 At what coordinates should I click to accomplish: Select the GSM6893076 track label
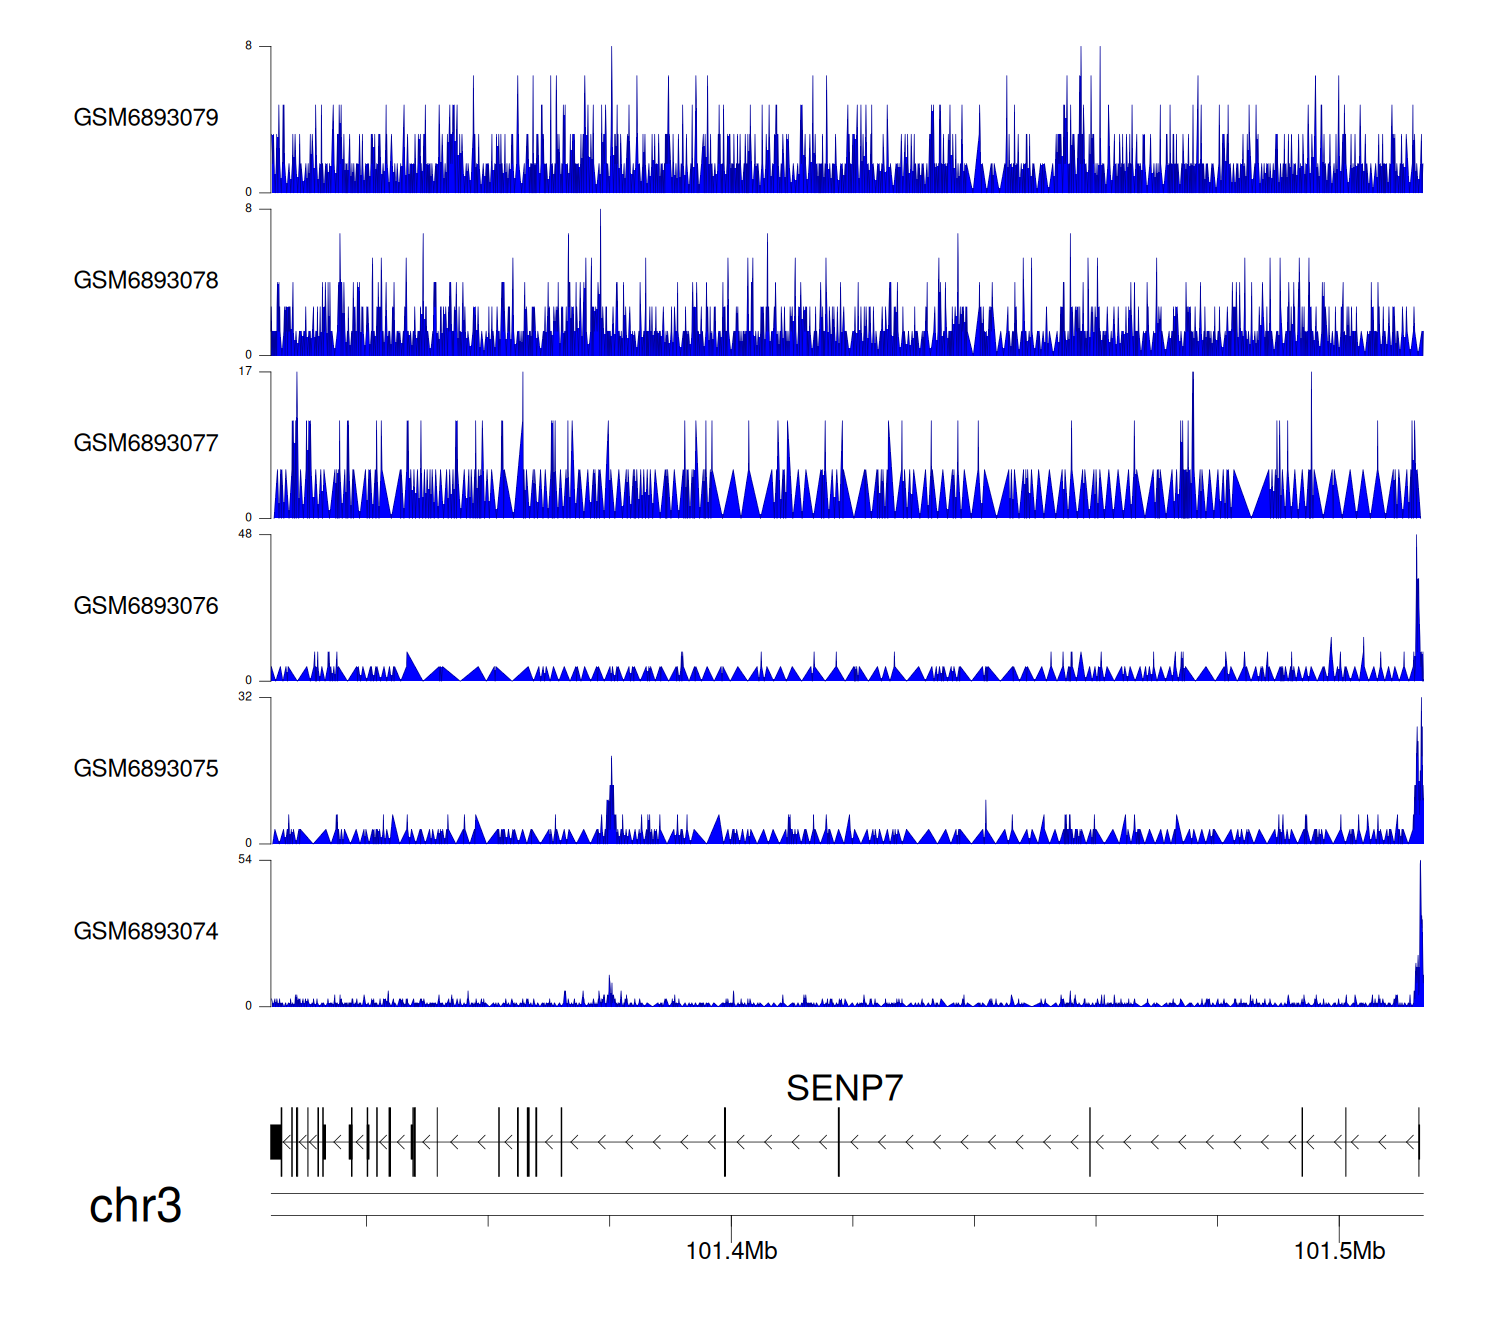pos(146,606)
